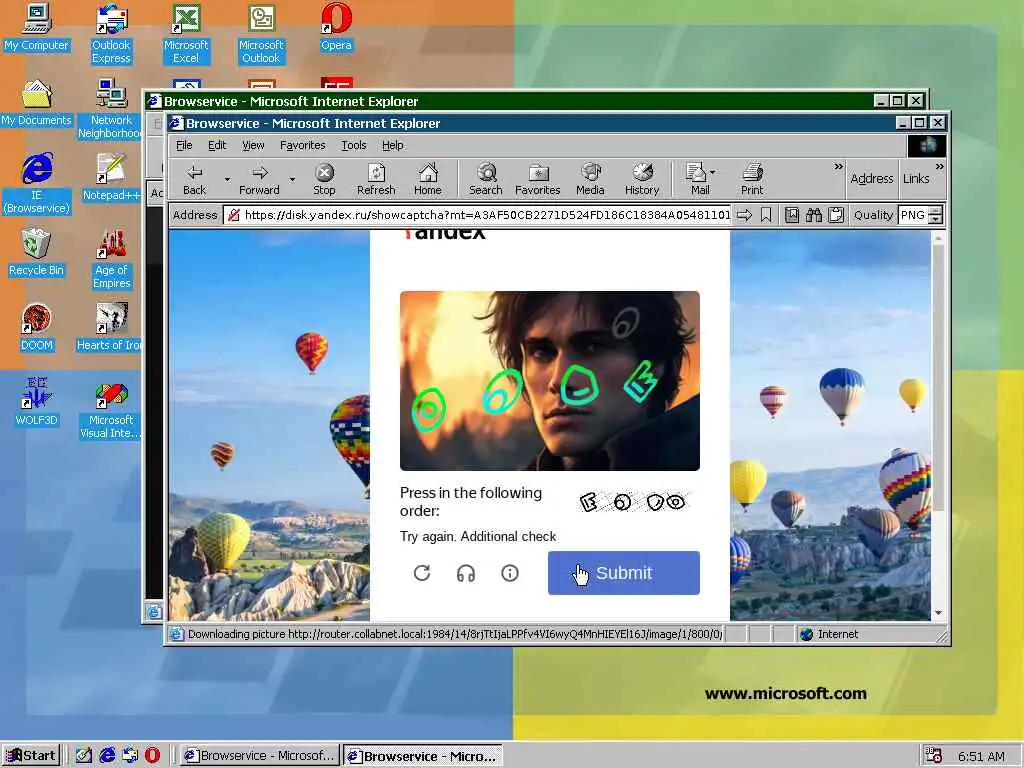1024x768 pixels.
Task: Select the Notepad++ desktop shortcut
Action: [x=111, y=178]
